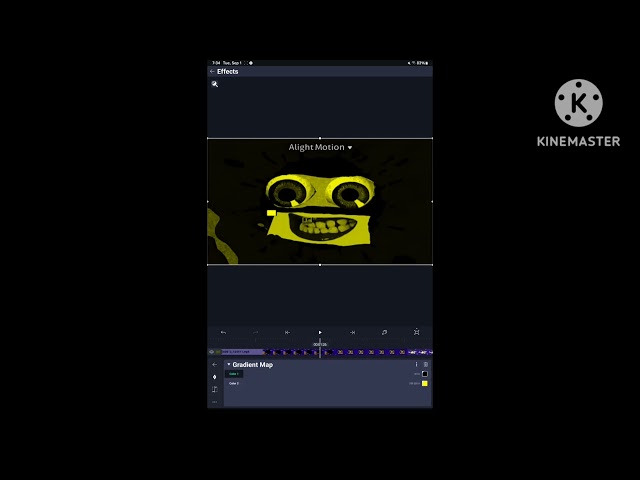
Task: Play the preview
Action: (320, 332)
